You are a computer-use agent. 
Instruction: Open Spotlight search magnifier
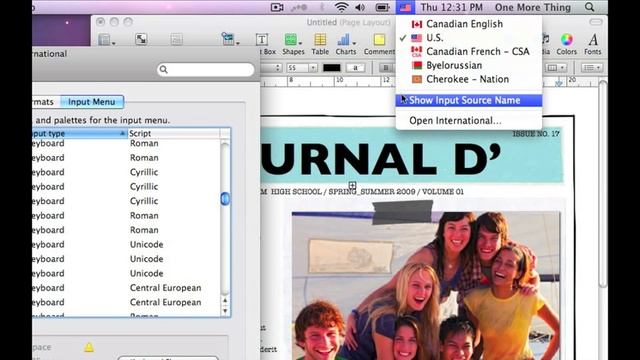click(589, 7)
